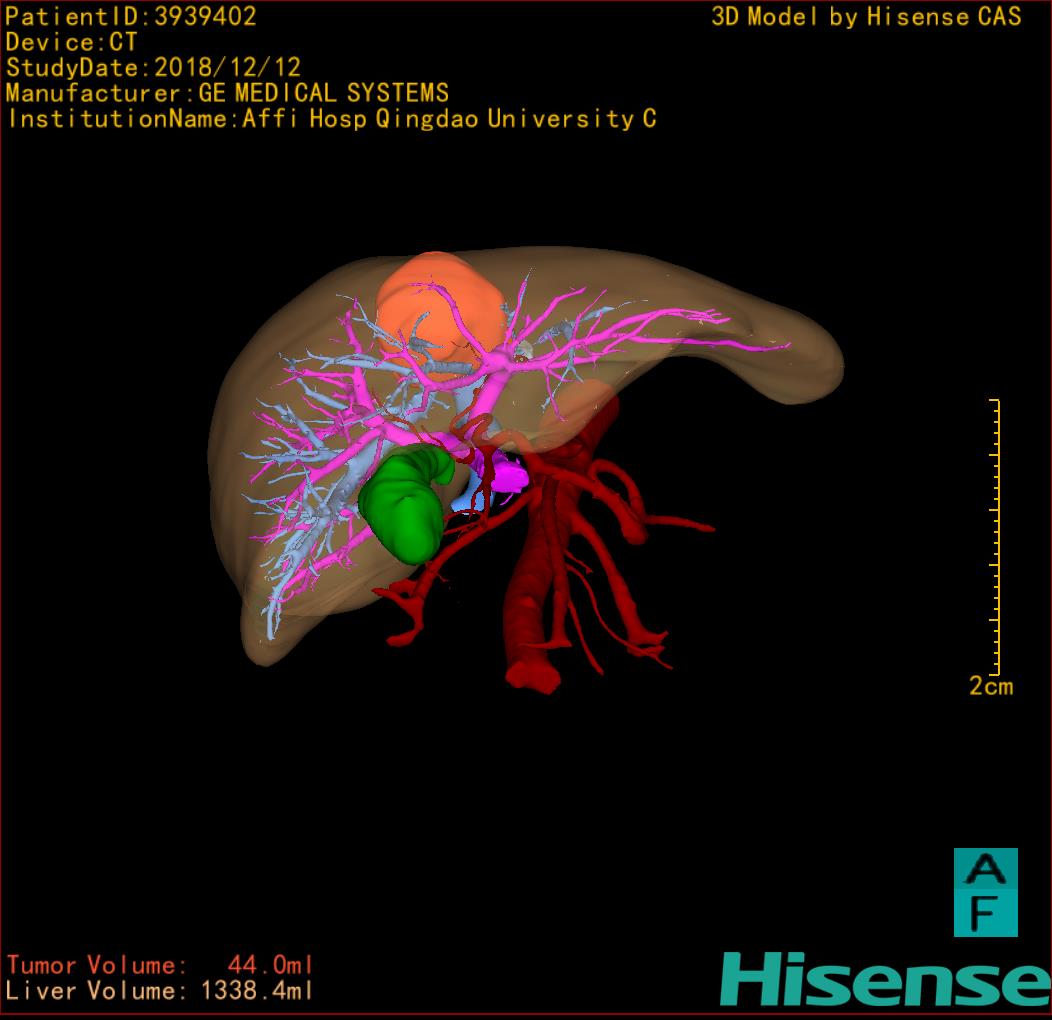
Task: Click the 2cm scale label
Action: pos(990,686)
